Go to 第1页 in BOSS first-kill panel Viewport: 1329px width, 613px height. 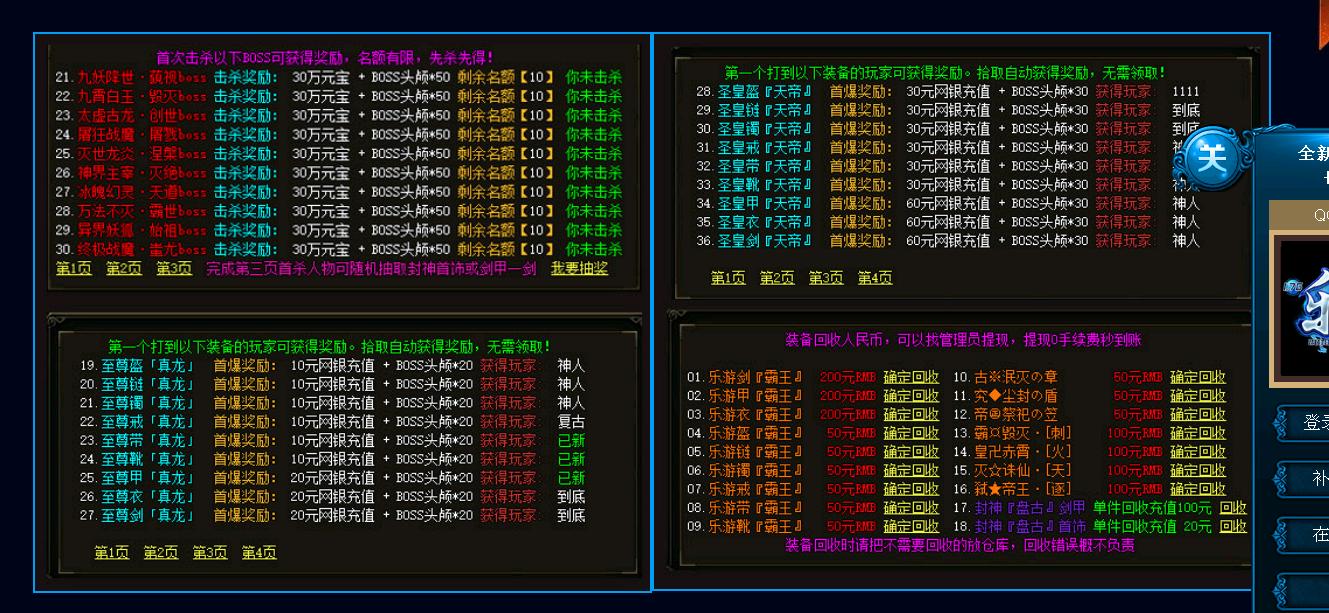coord(74,268)
